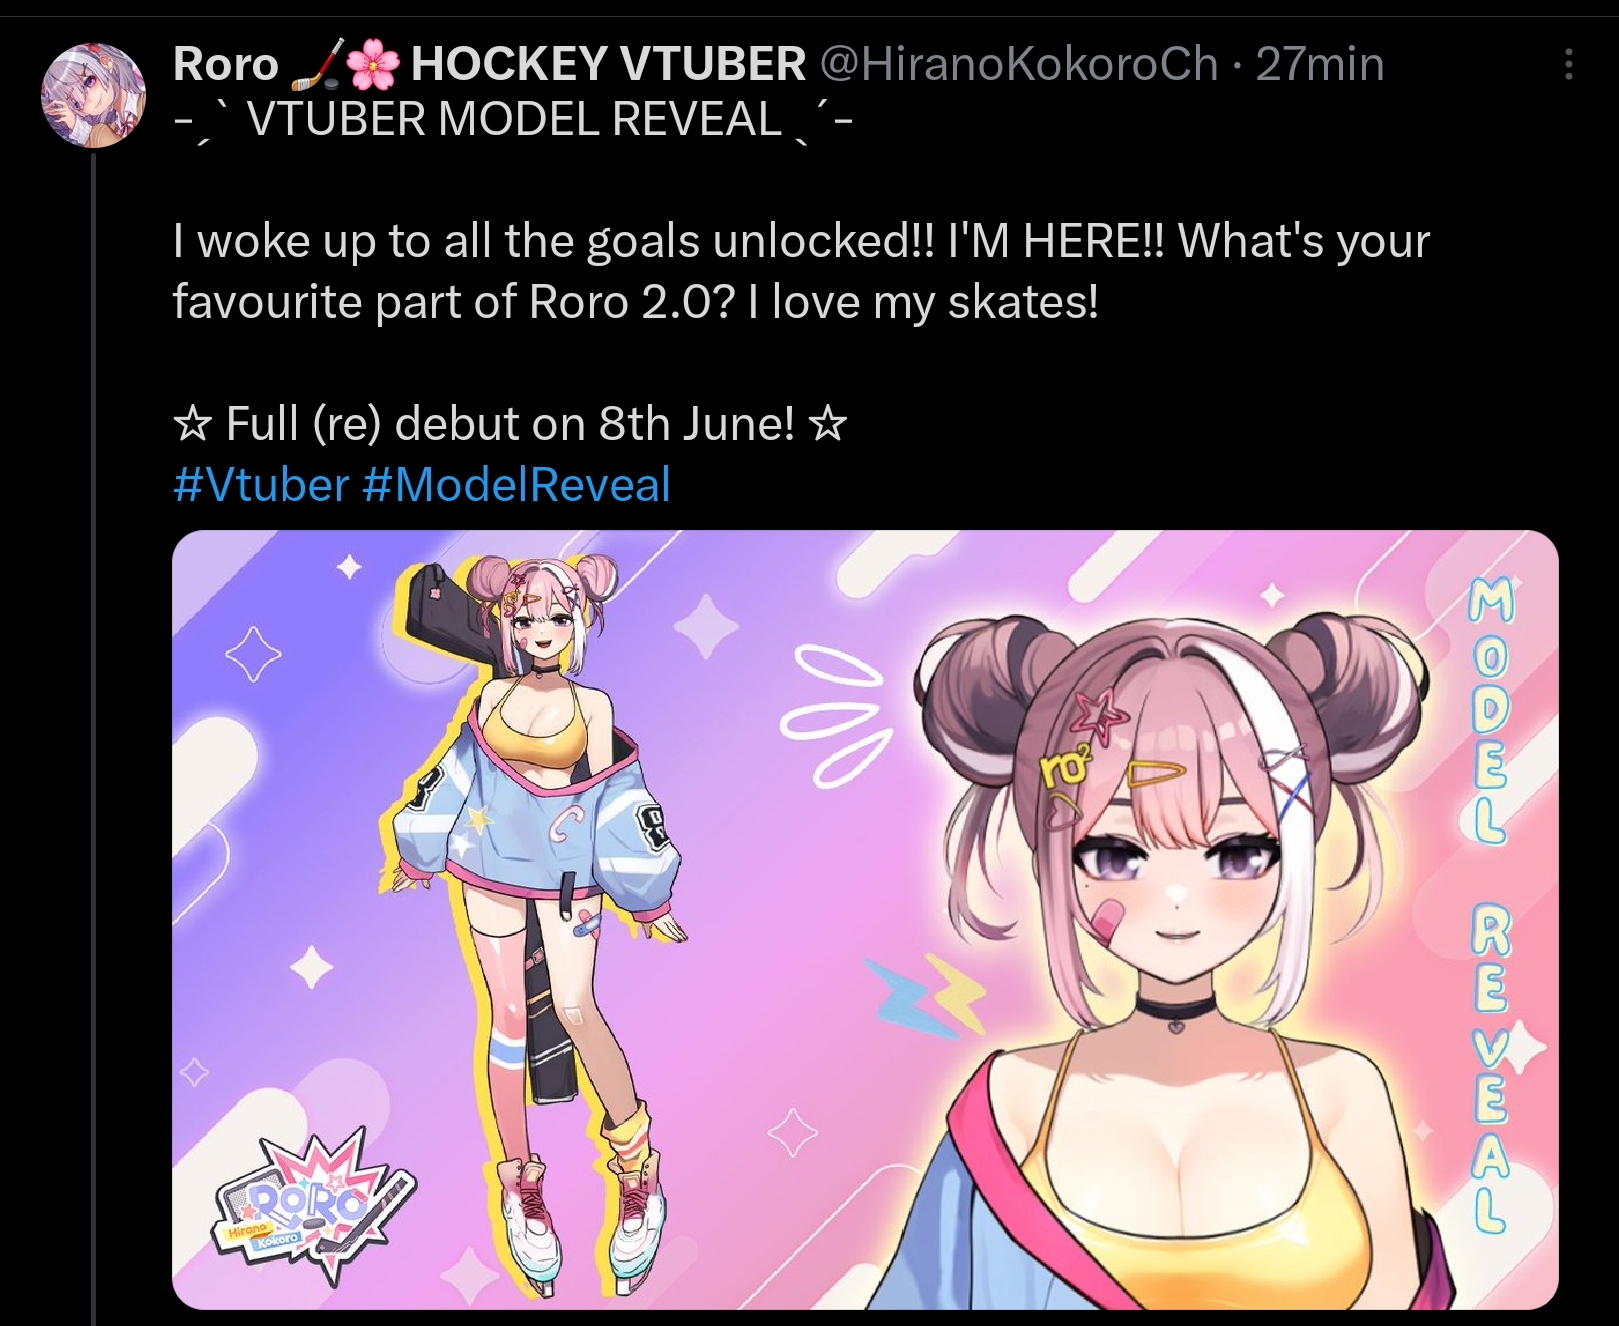This screenshot has height=1326, width=1619.
Task: Open Roro's round profile avatar
Action: [x=93, y=95]
